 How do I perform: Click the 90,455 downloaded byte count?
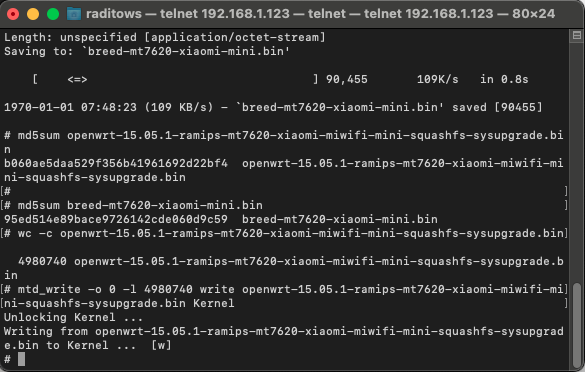click(347, 79)
